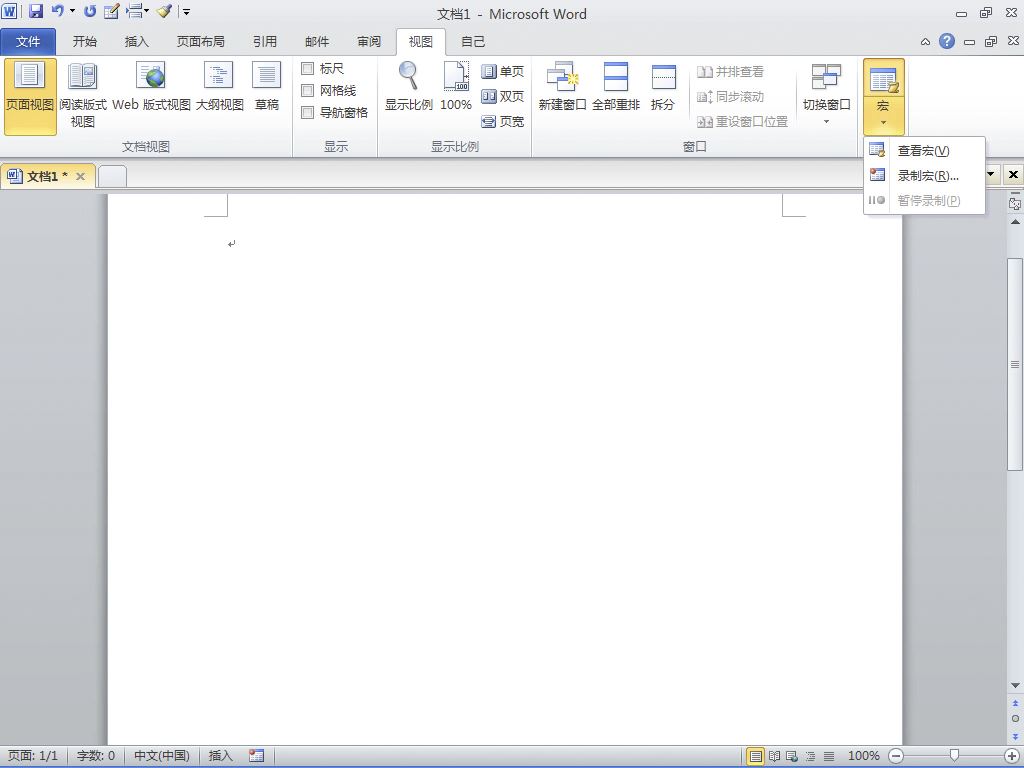Click 拆分 split window
The height and width of the screenshot is (768, 1024).
[x=663, y=86]
